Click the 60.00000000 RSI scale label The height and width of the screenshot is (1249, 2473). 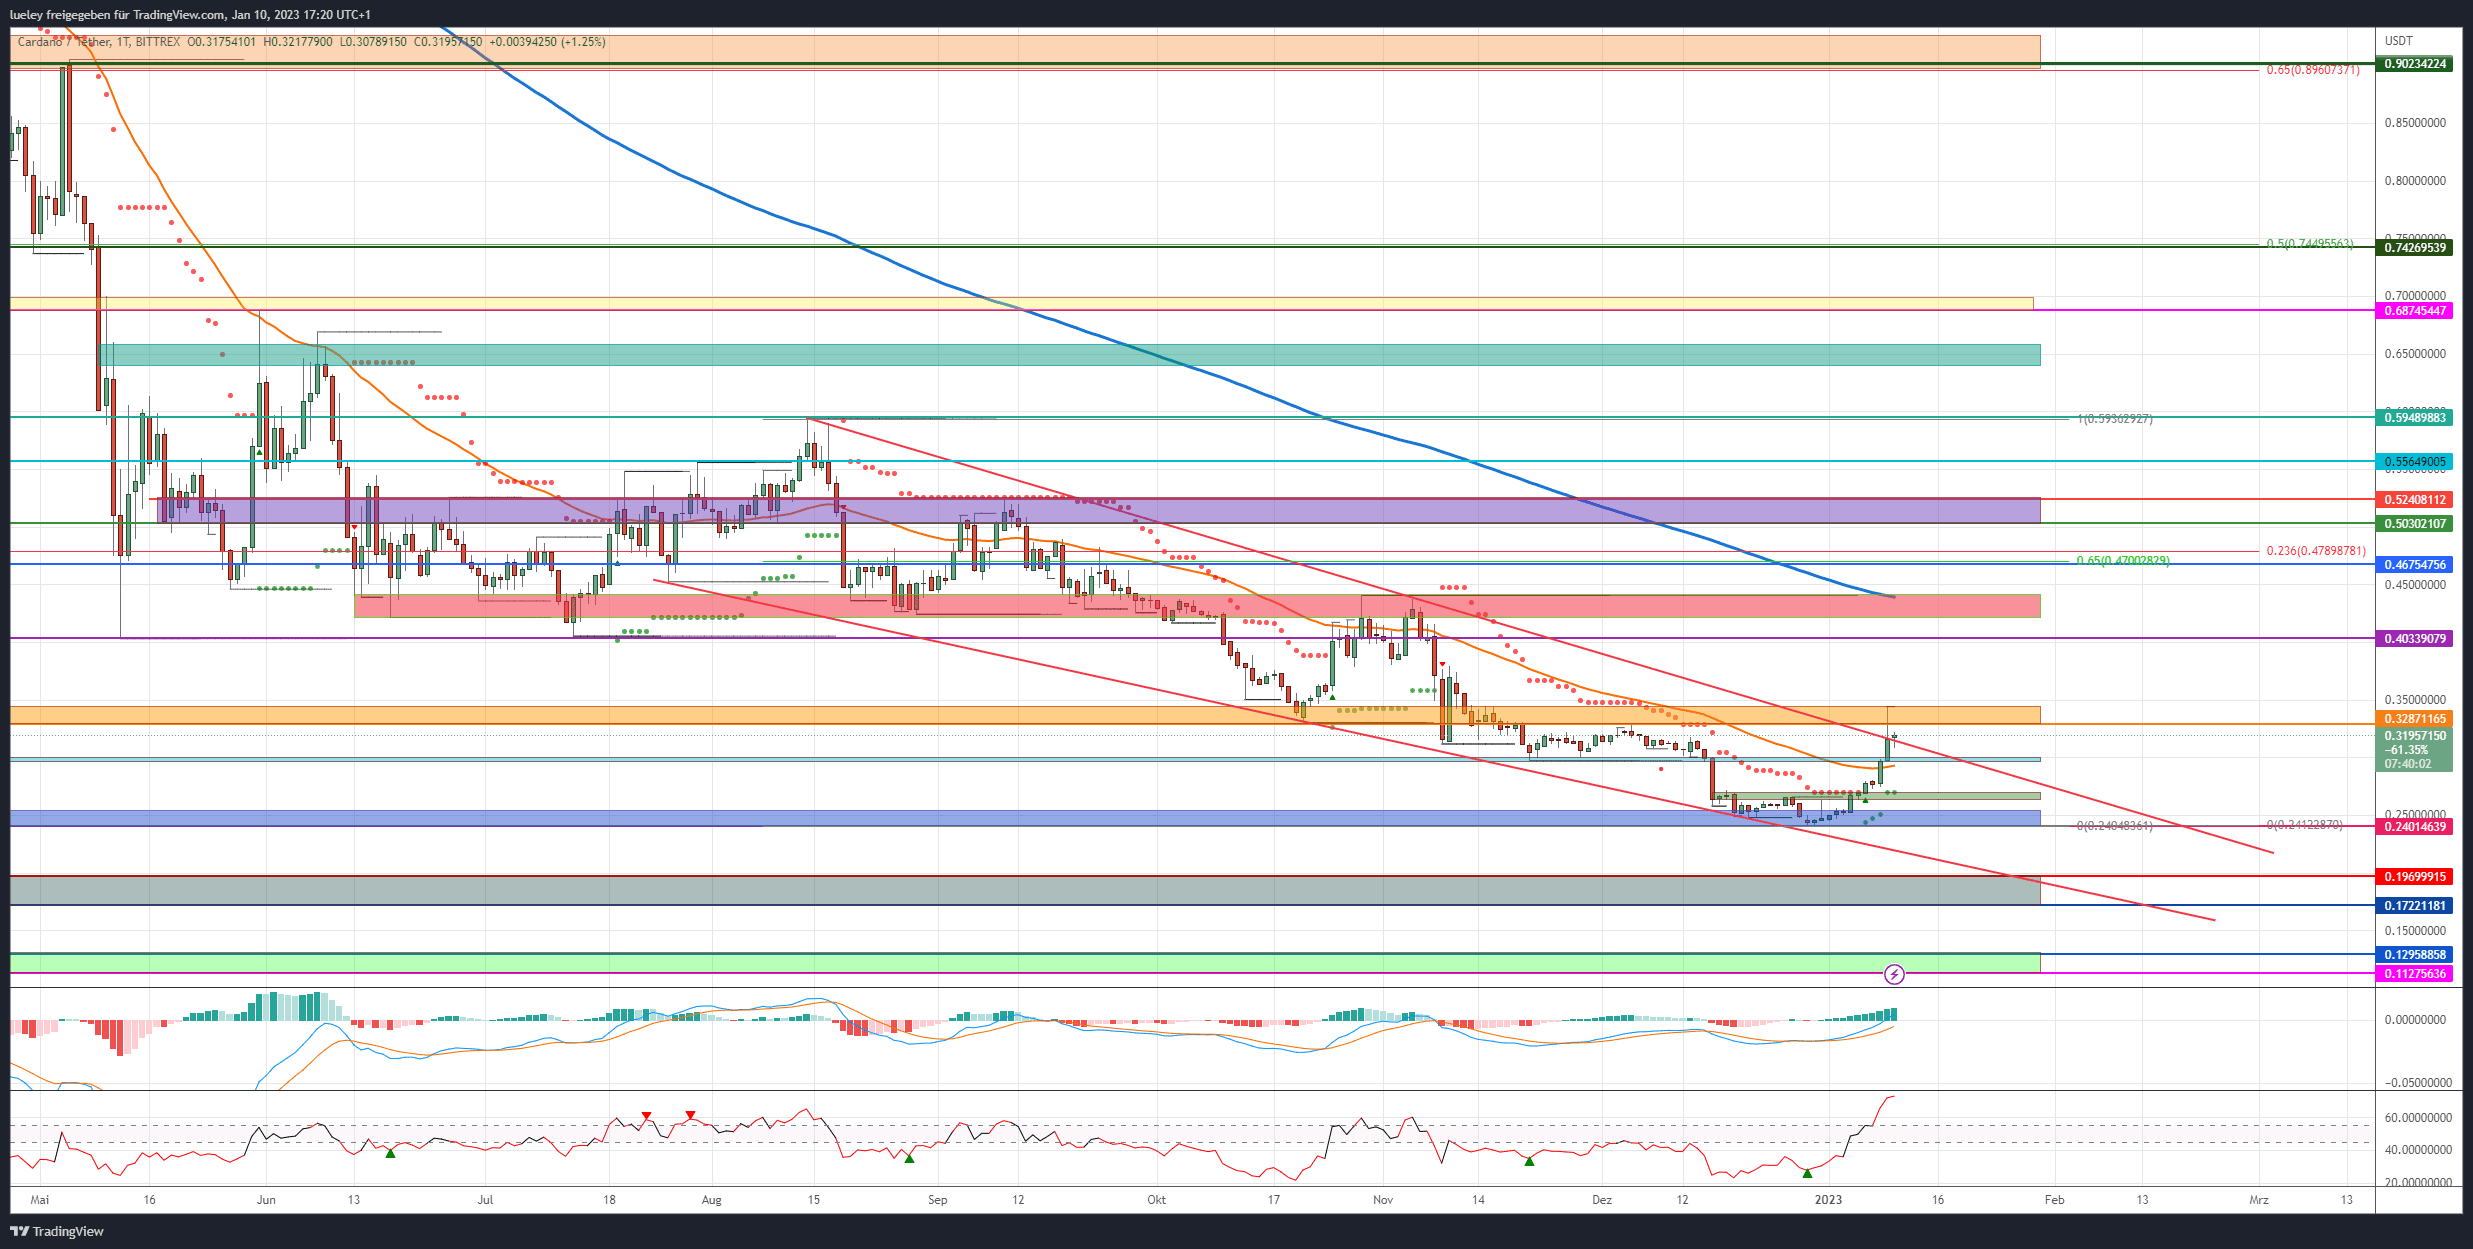(2418, 1118)
